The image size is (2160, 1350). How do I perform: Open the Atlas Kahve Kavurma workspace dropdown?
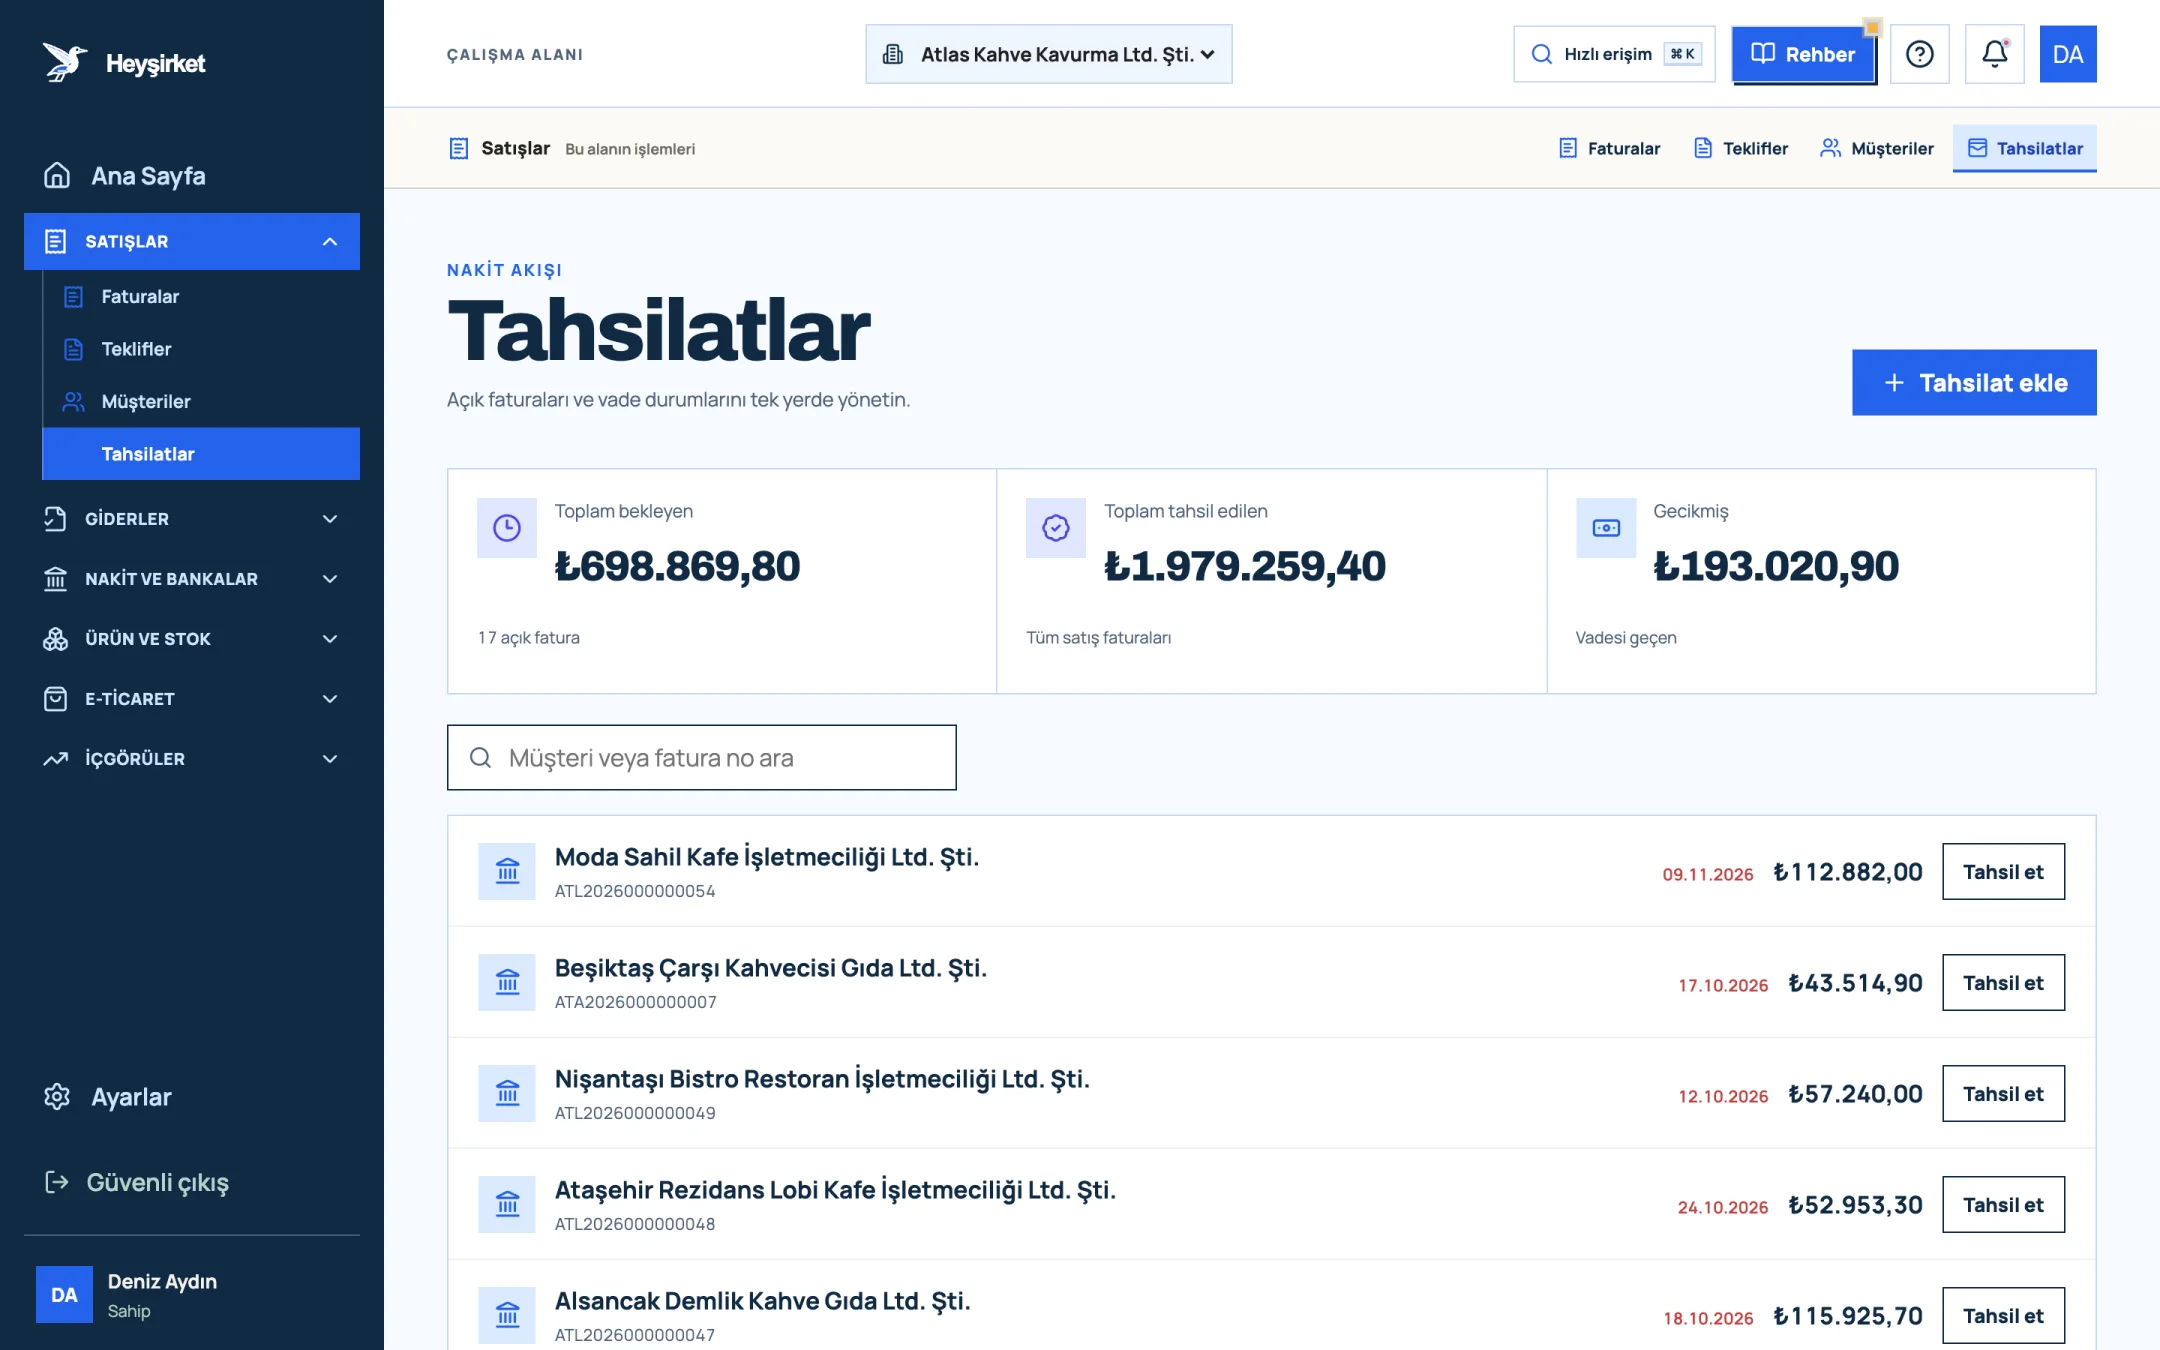1048,54
